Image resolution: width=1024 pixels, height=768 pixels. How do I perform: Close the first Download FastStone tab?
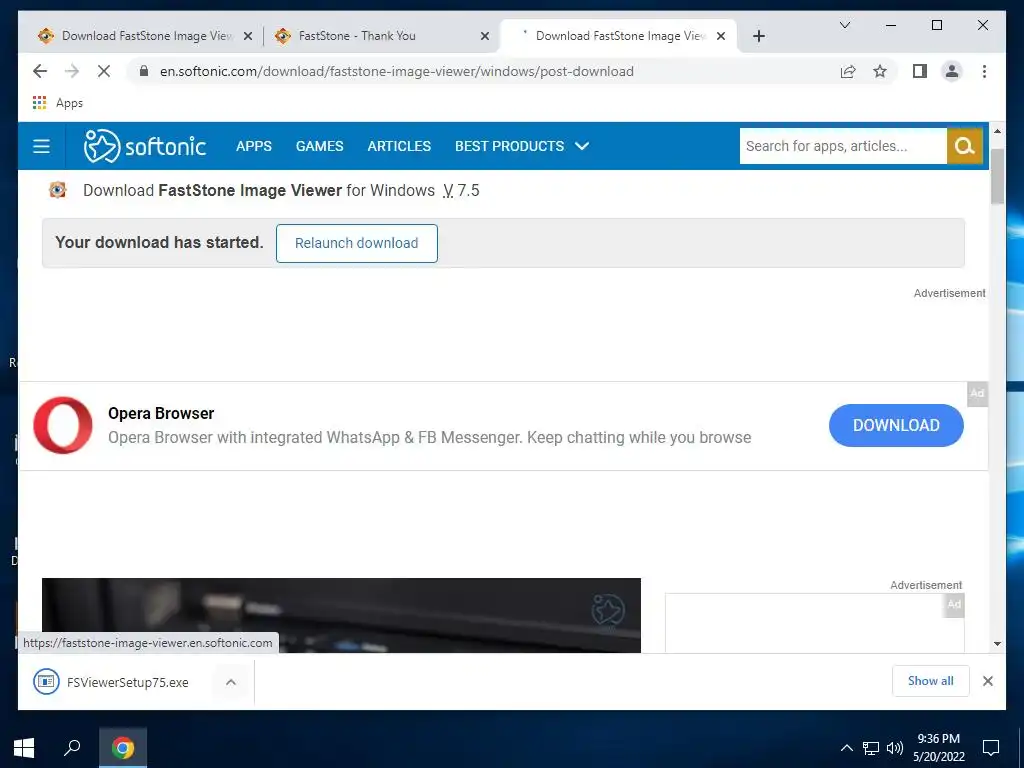point(248,36)
